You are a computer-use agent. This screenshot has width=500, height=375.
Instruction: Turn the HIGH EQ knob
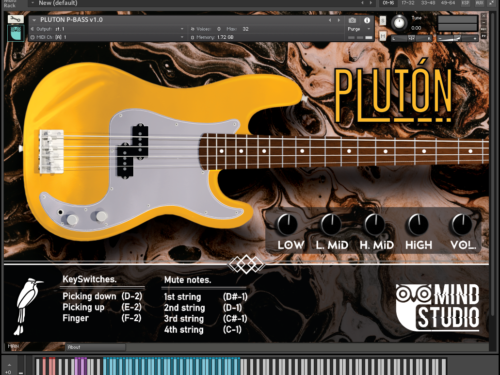tap(417, 224)
